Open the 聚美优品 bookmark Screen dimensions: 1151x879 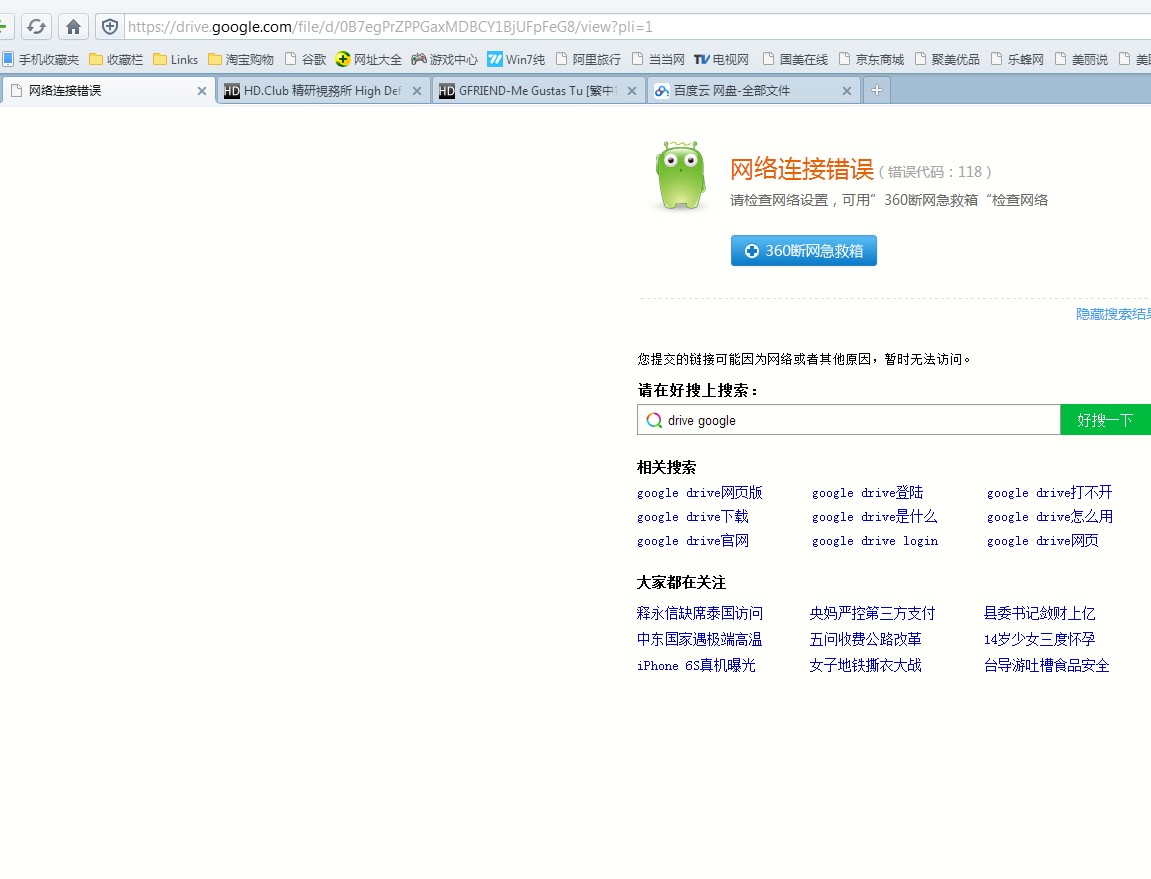pyautogui.click(x=948, y=59)
